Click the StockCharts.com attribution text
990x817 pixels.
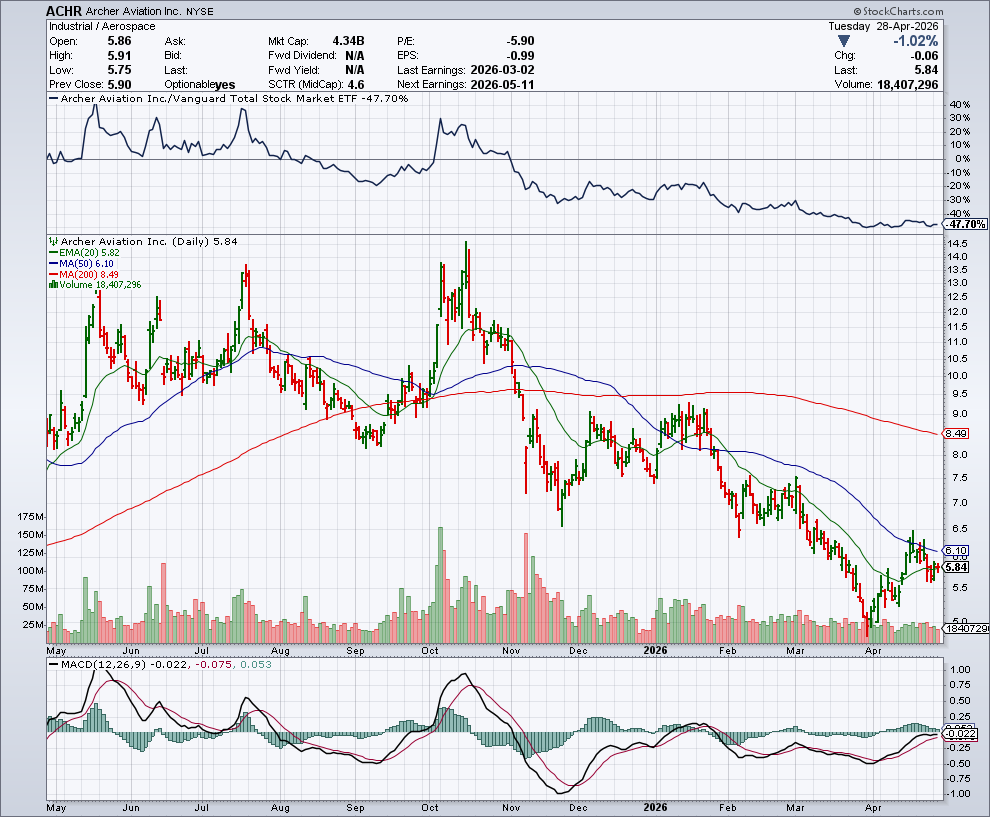point(898,11)
